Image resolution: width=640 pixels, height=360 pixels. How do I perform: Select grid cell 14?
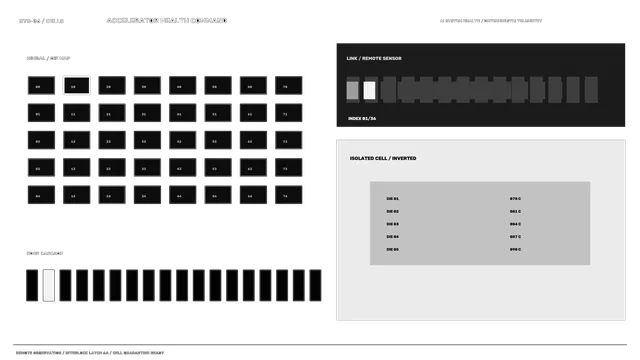tap(77, 195)
